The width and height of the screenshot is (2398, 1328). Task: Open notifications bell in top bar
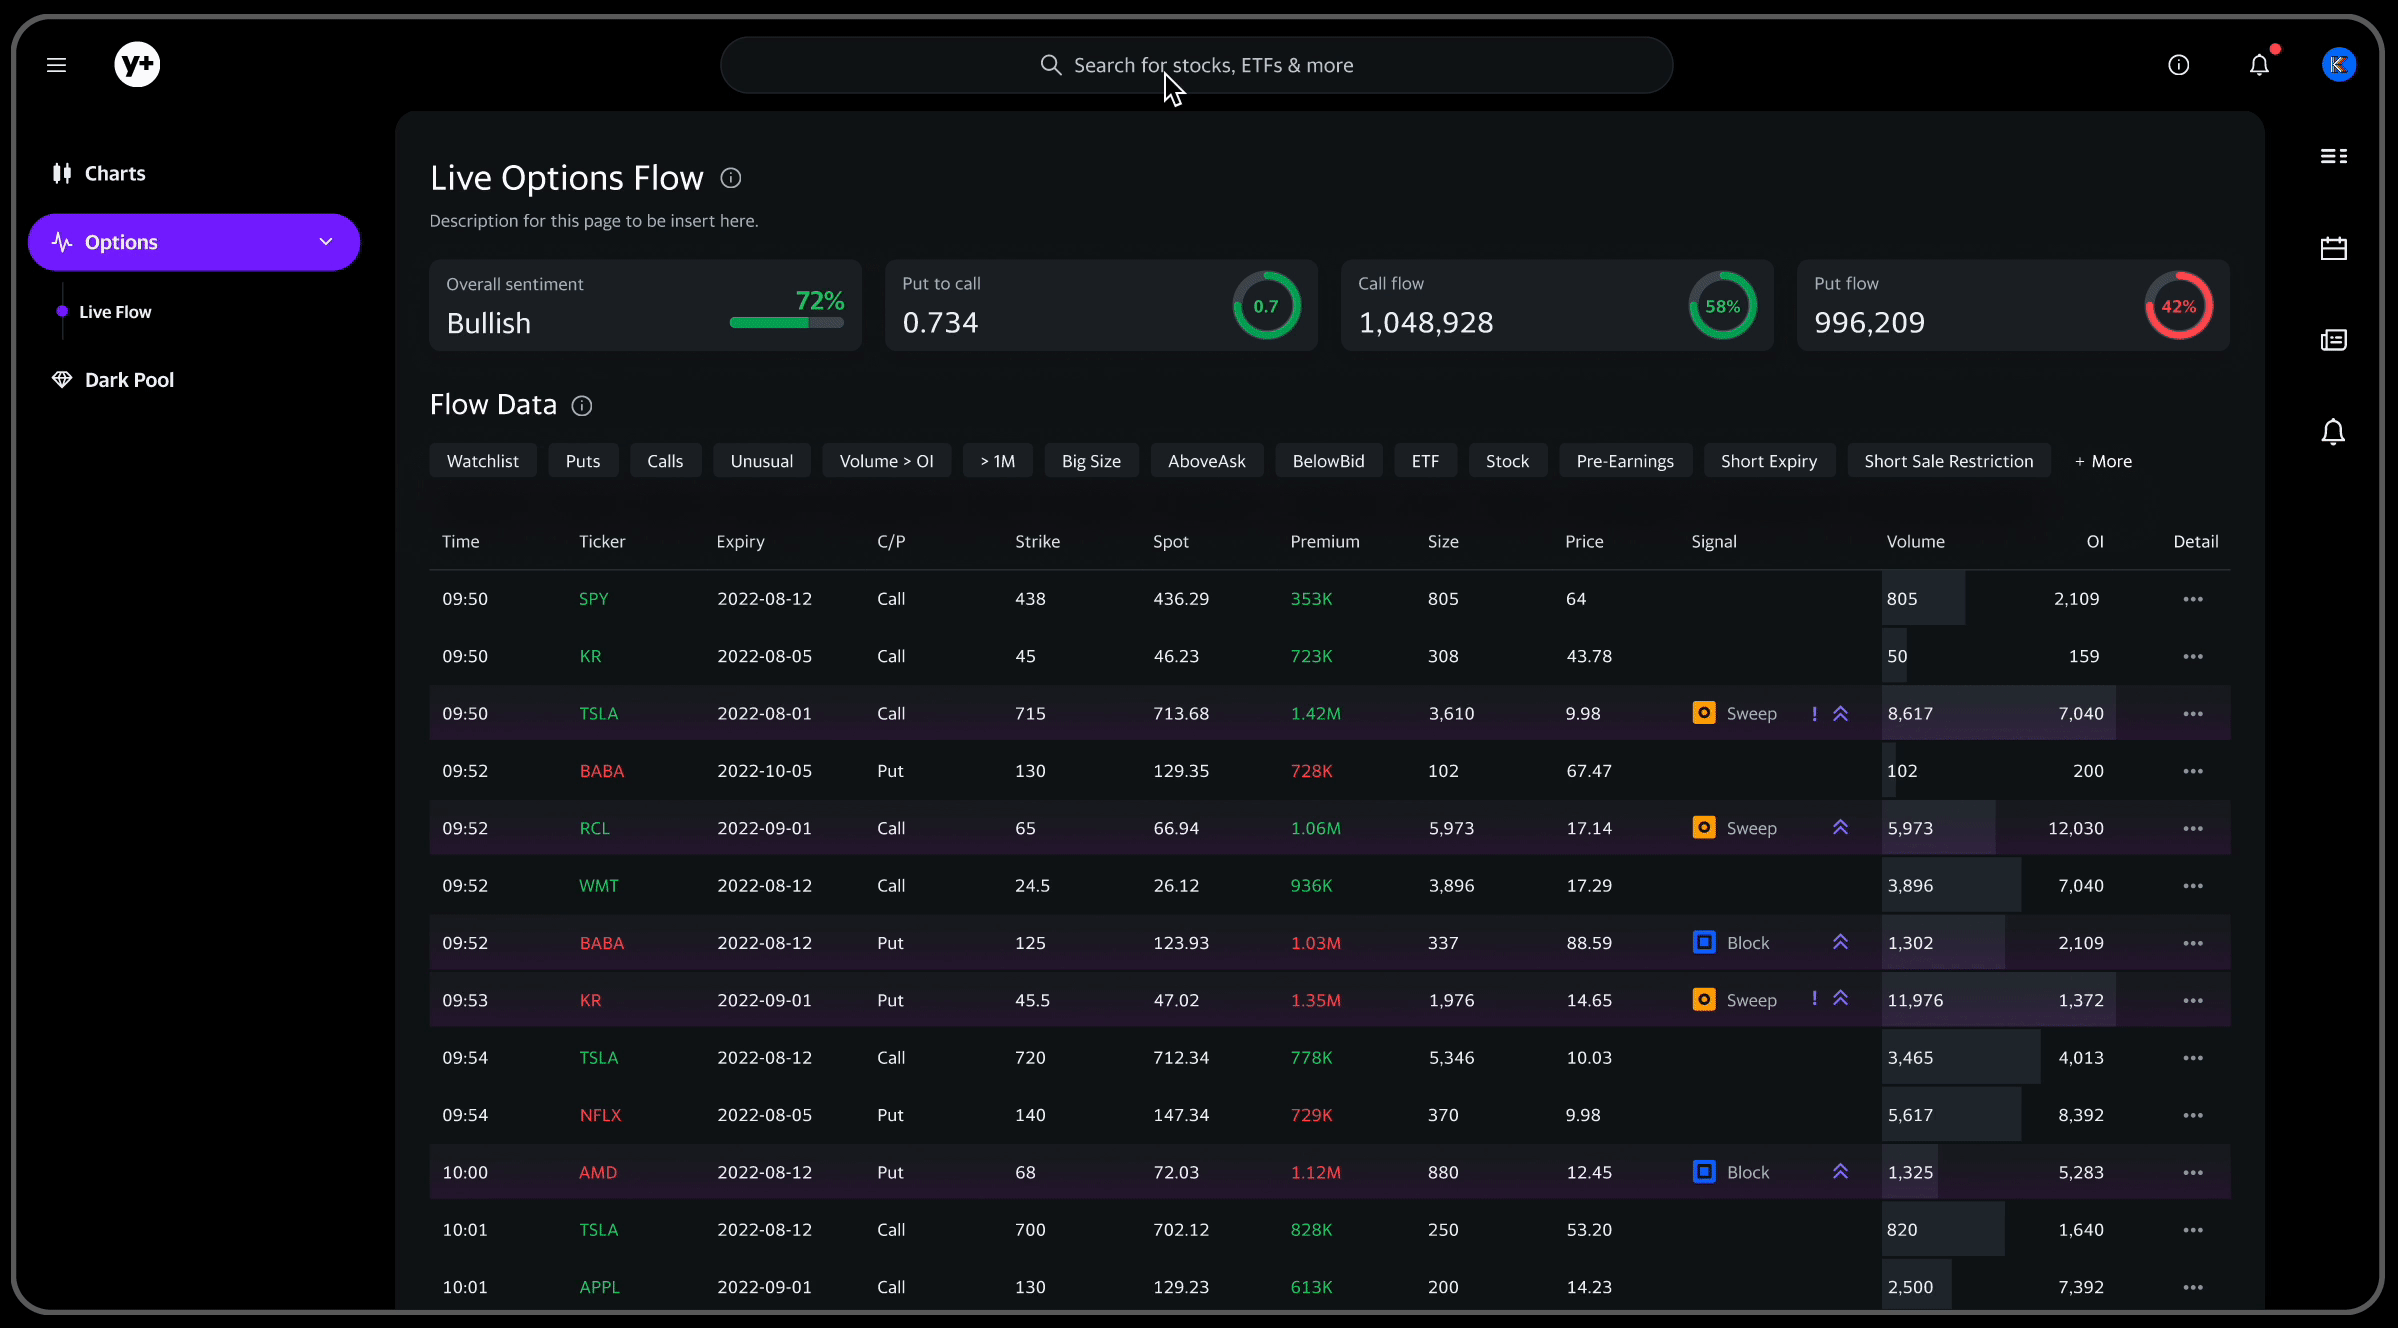click(2259, 65)
